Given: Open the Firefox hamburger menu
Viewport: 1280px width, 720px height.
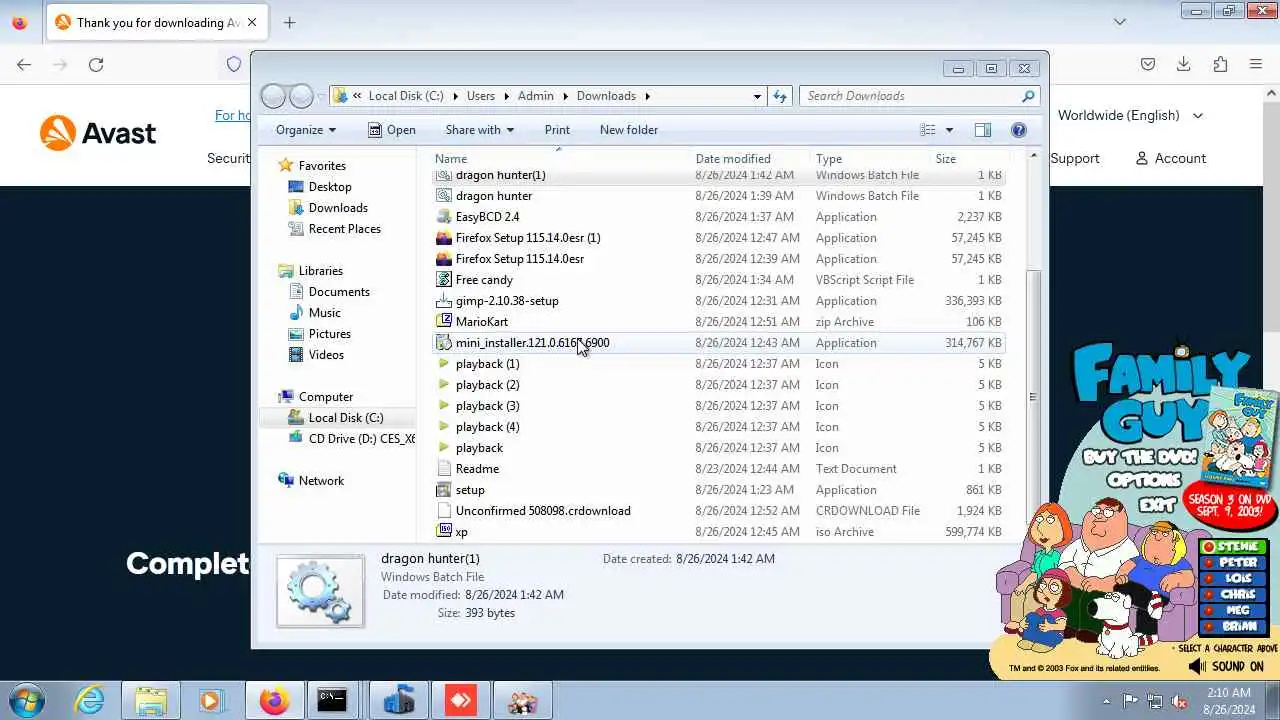Looking at the screenshot, I should point(1256,64).
